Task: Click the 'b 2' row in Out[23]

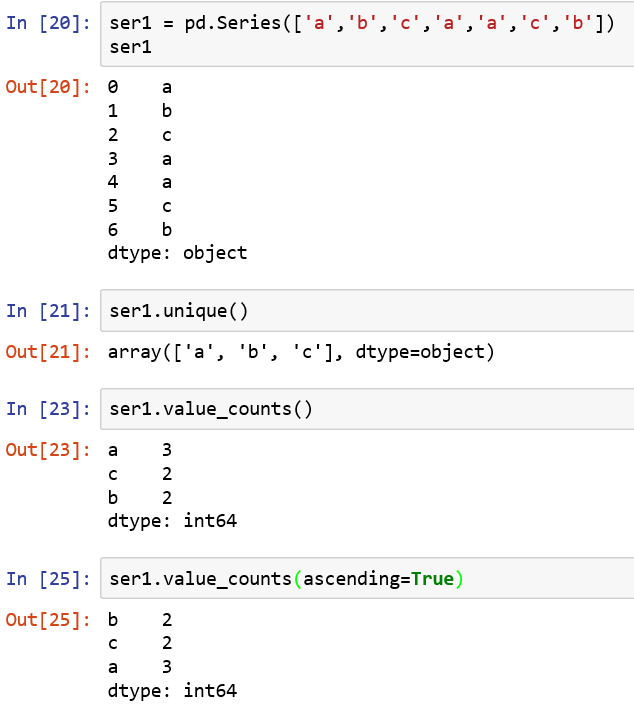Action: coord(140,497)
